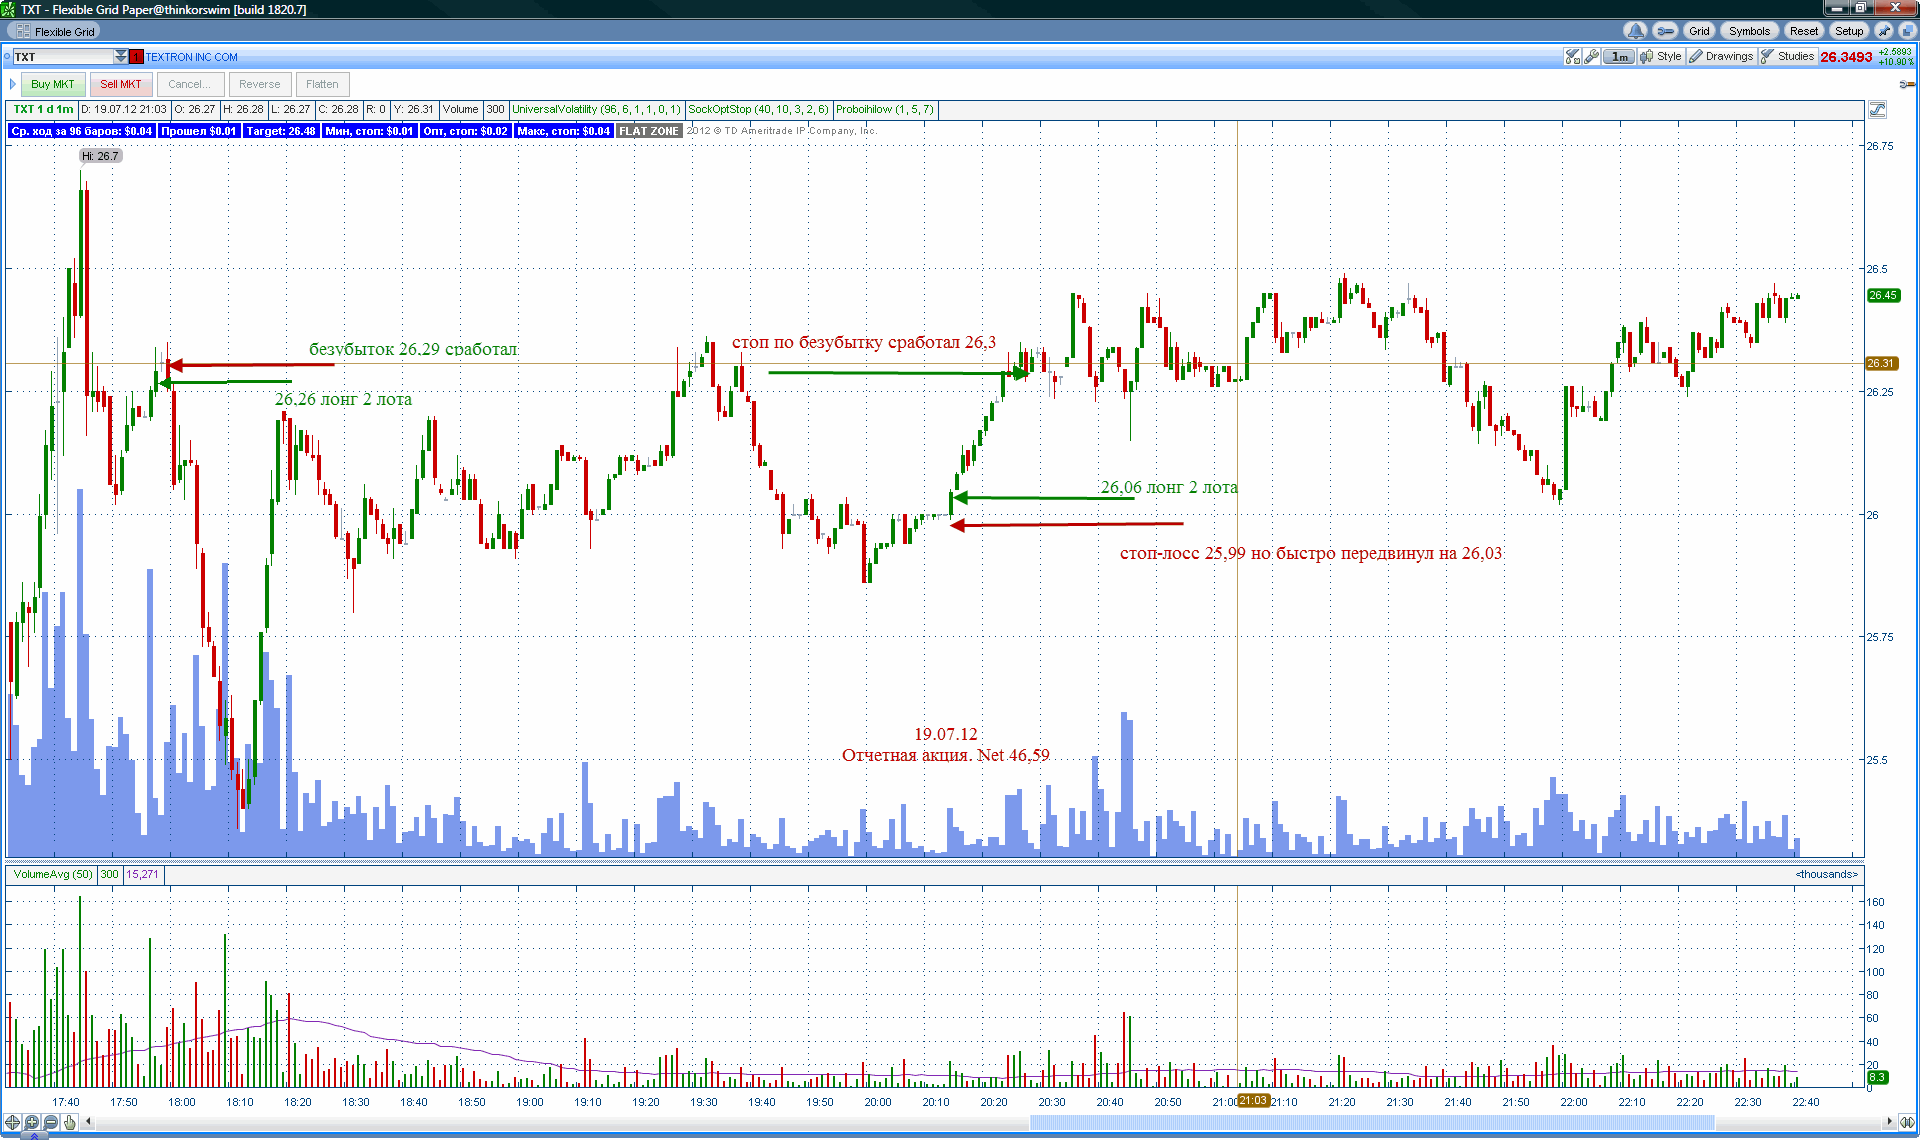
Task: Click the Reverse button
Action: [259, 84]
